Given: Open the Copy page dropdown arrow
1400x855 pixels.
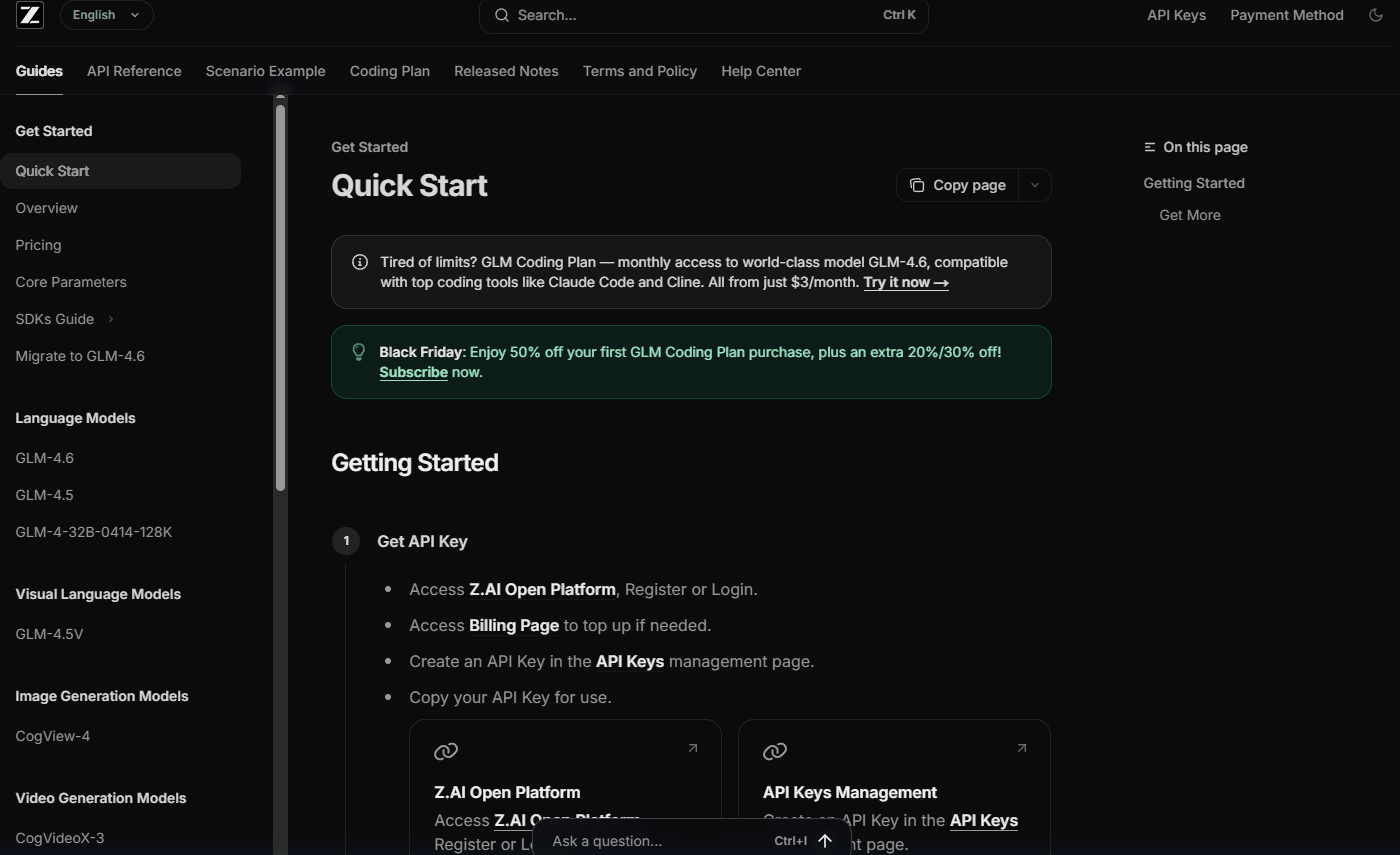Looking at the screenshot, I should tap(1035, 185).
